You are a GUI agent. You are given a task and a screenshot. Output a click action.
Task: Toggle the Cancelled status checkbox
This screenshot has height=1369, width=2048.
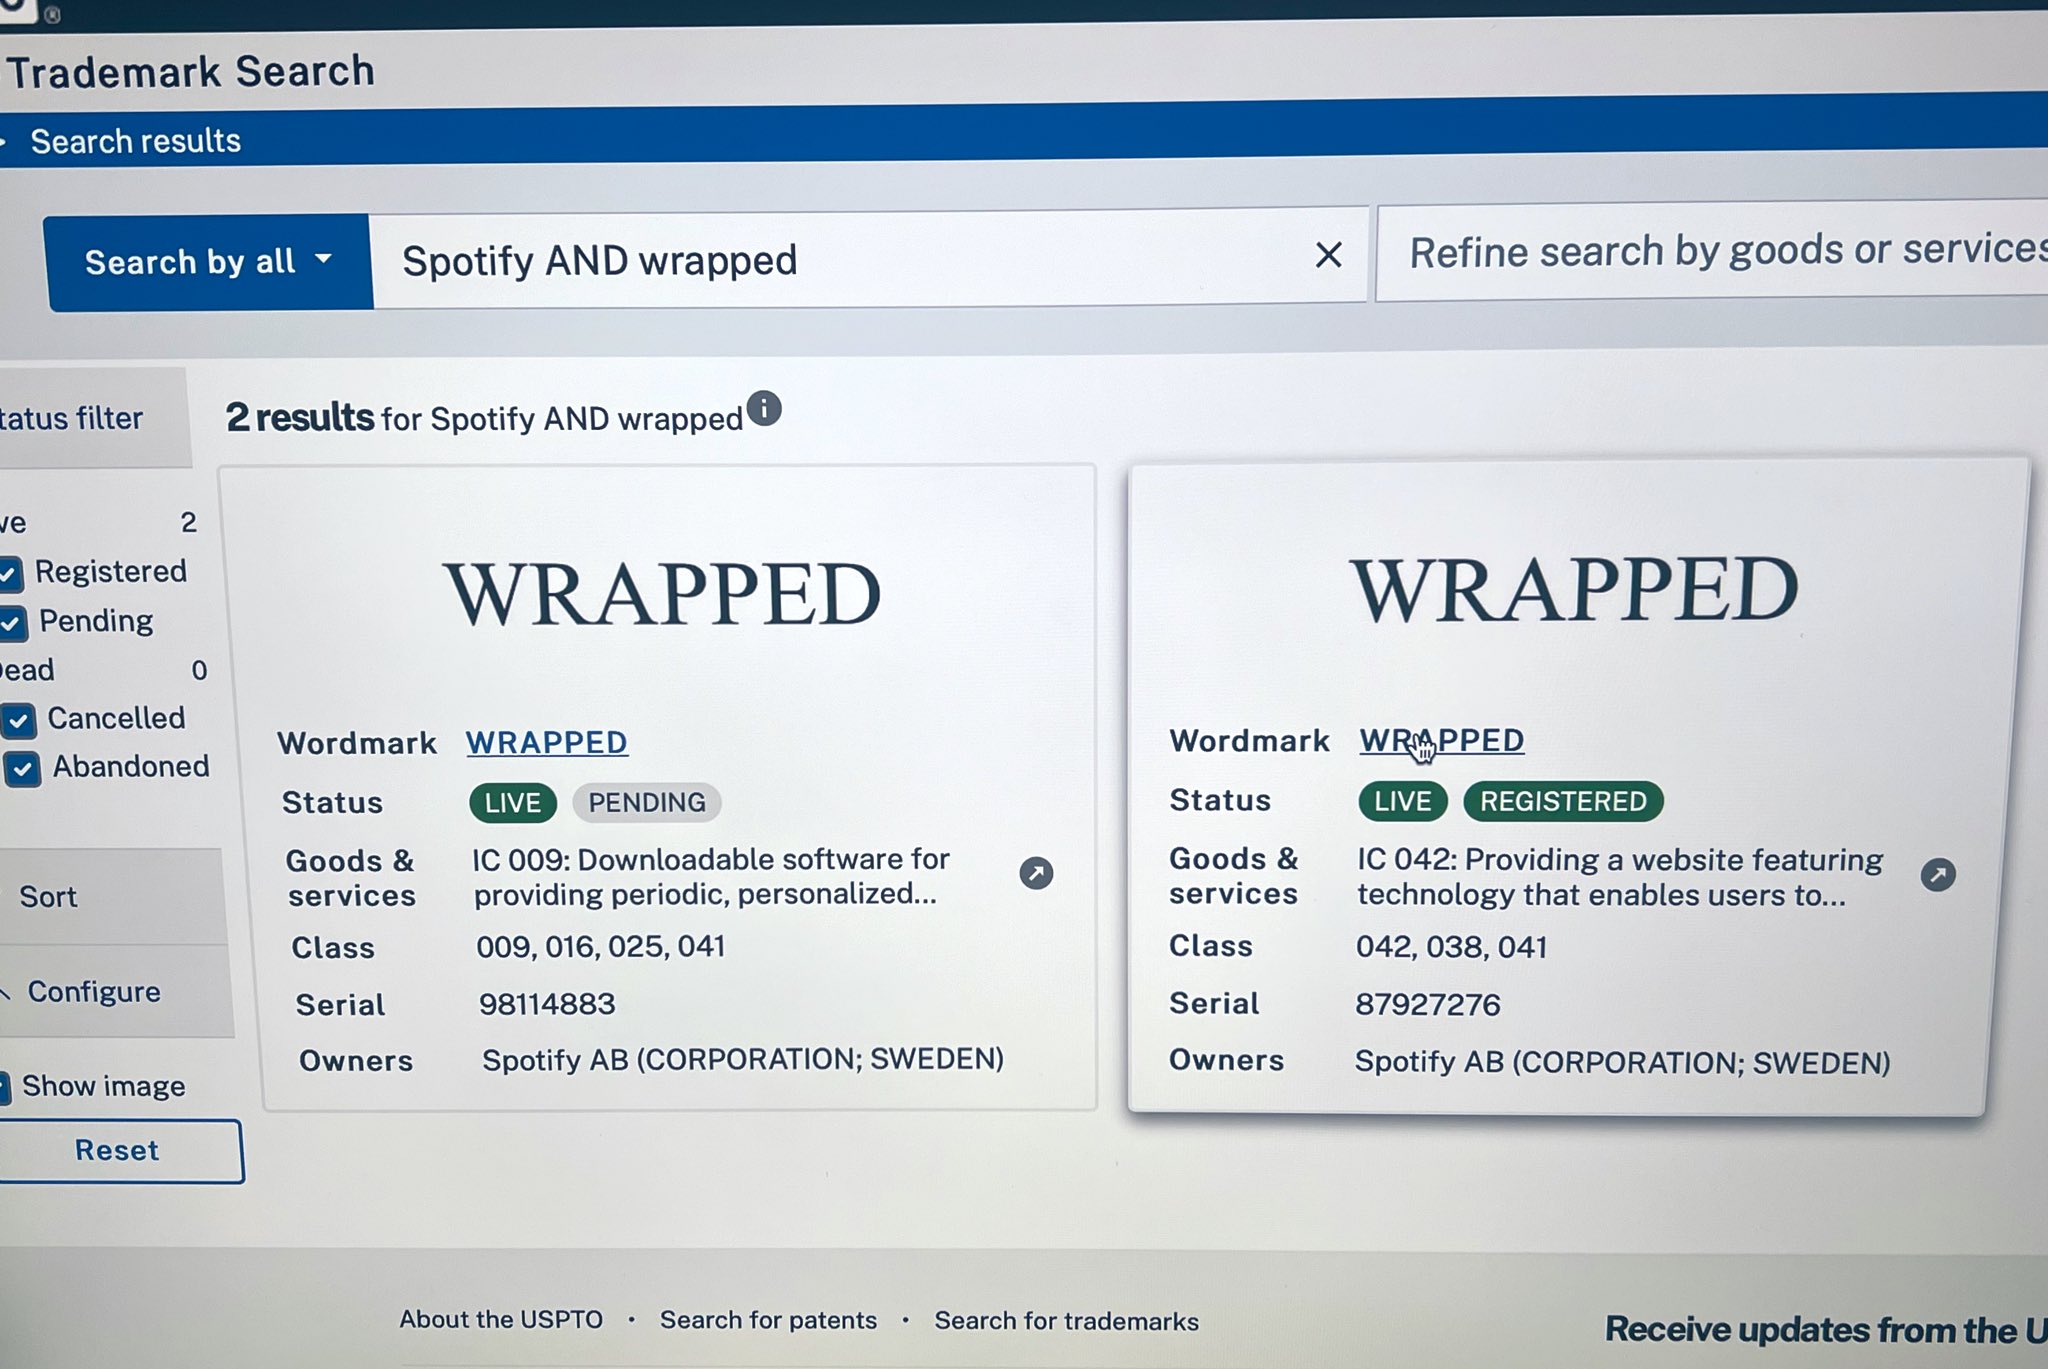(18, 720)
